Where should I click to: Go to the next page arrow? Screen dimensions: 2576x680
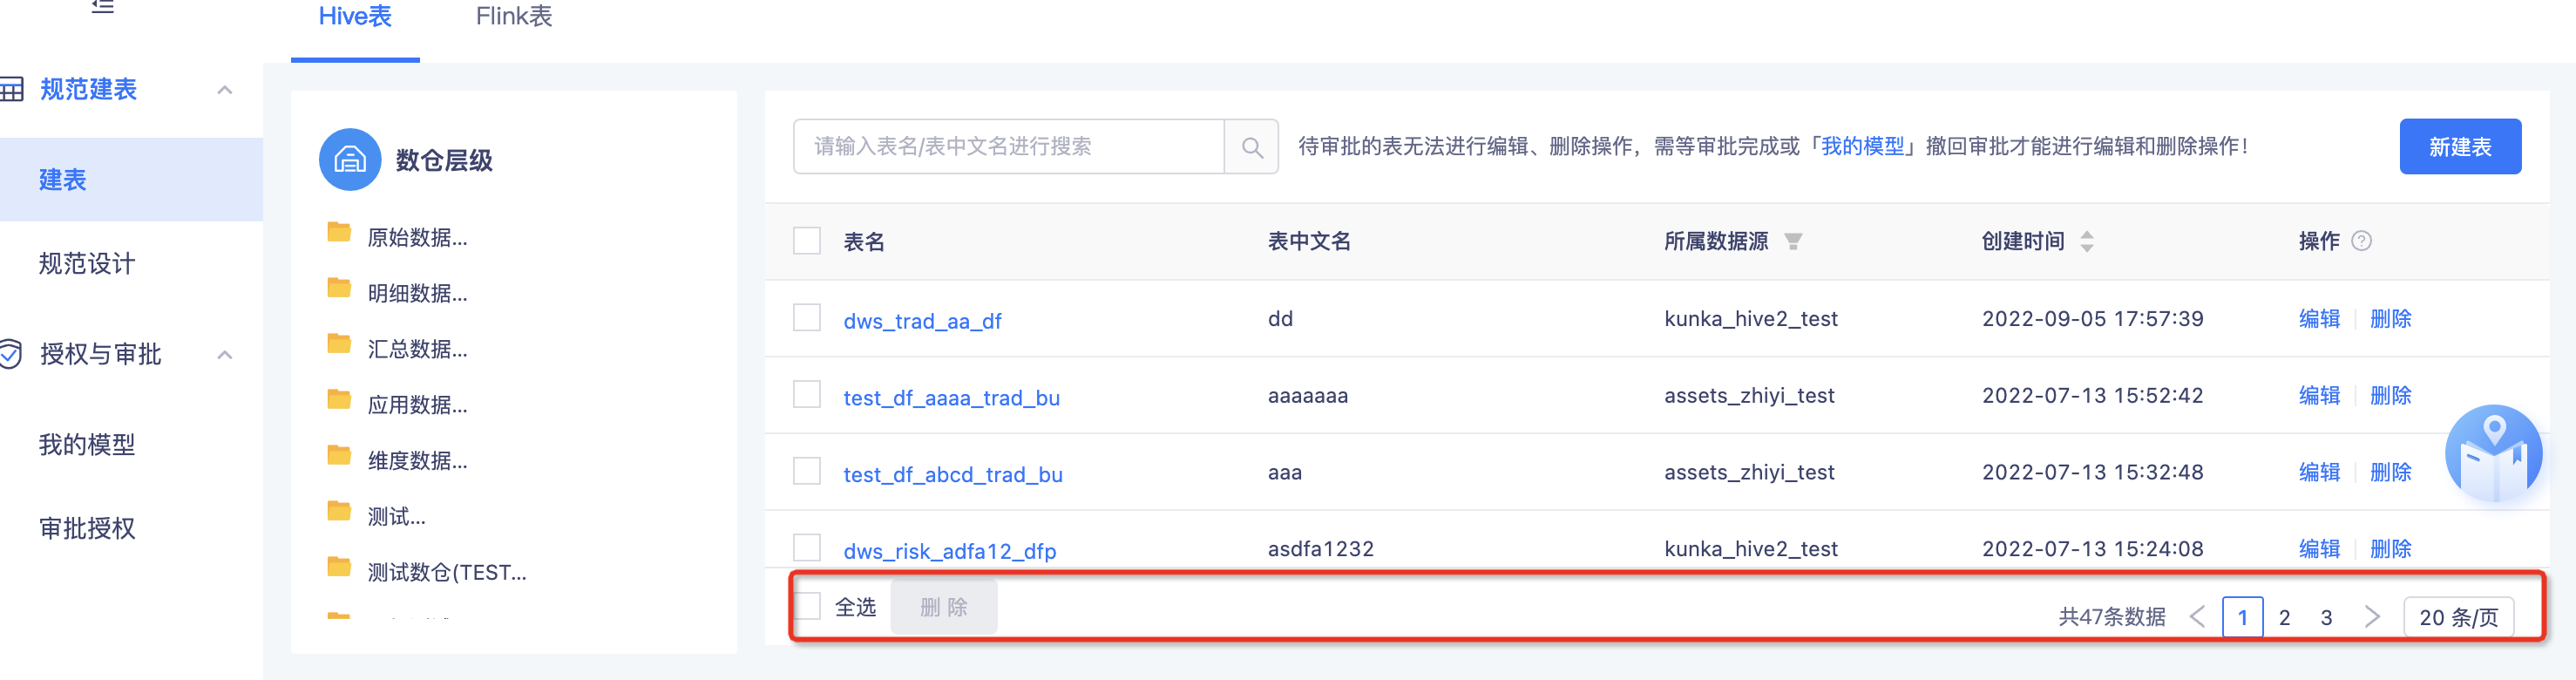click(2372, 617)
